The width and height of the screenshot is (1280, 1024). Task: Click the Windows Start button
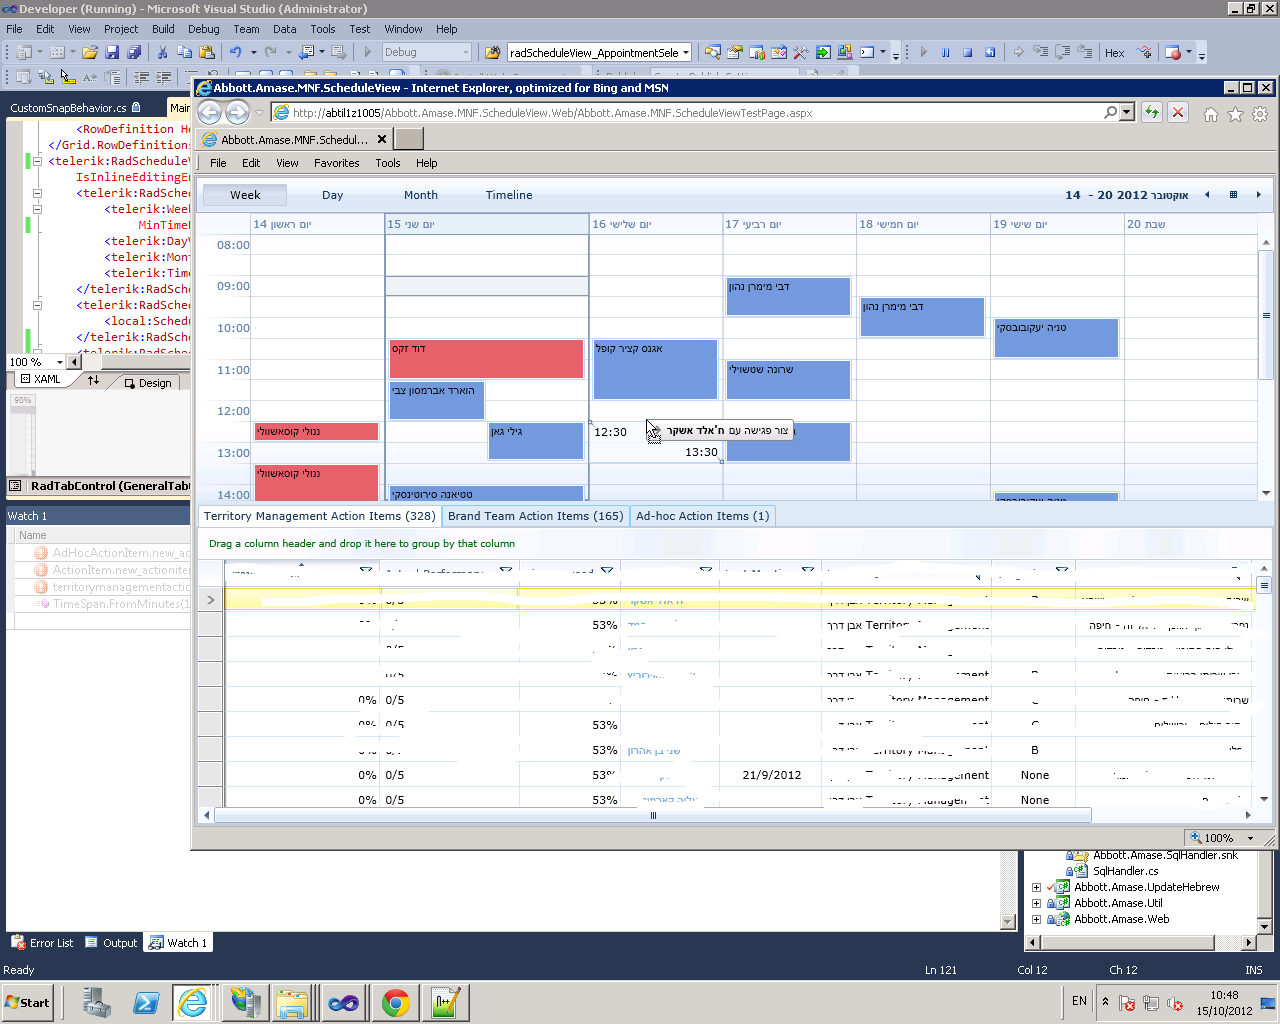coord(28,1002)
